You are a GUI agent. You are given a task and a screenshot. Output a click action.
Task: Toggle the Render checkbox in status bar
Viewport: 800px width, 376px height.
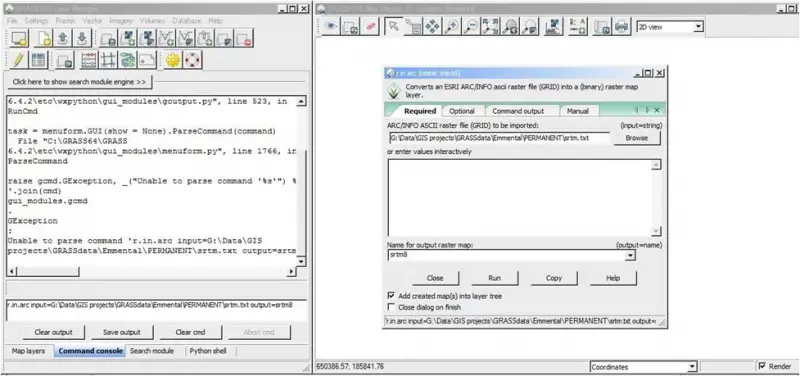[762, 366]
